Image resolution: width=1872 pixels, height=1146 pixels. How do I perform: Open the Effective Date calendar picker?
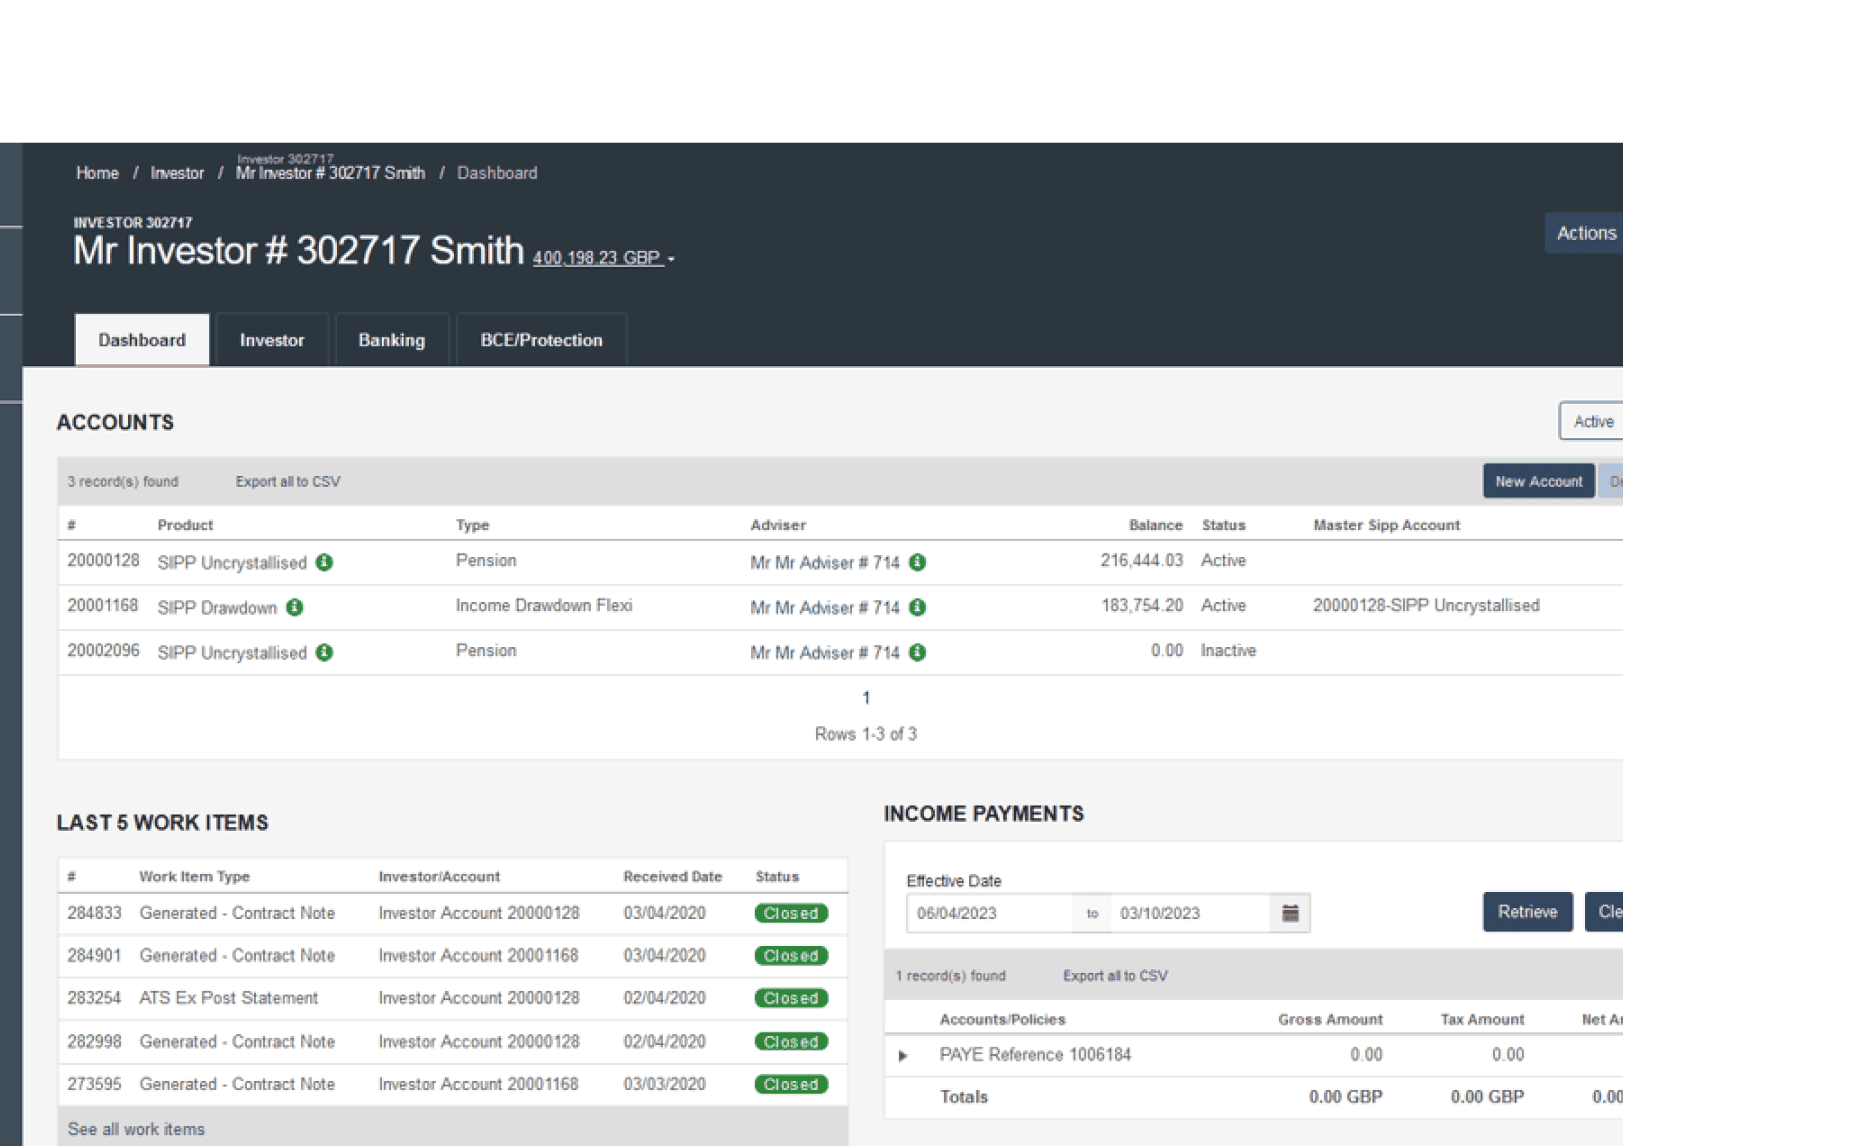click(1290, 913)
